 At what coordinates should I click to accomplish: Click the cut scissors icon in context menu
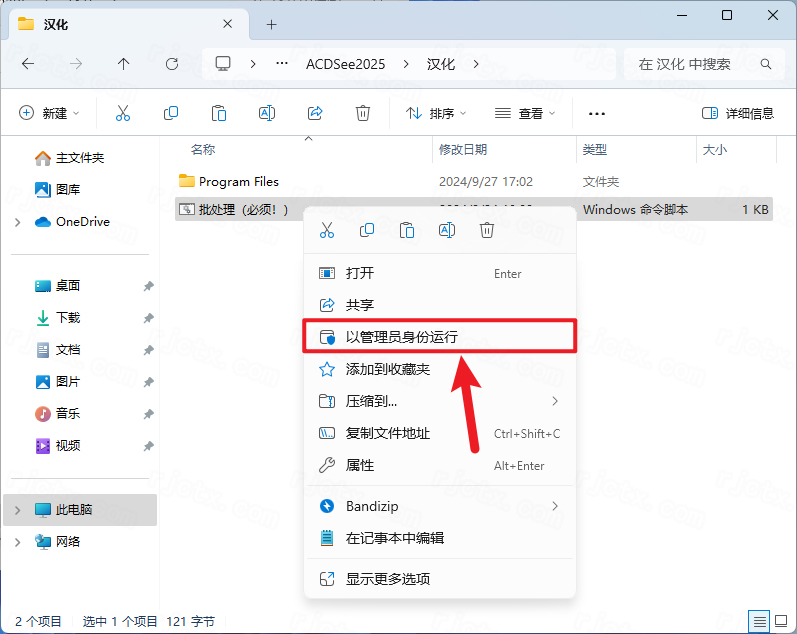click(x=326, y=230)
